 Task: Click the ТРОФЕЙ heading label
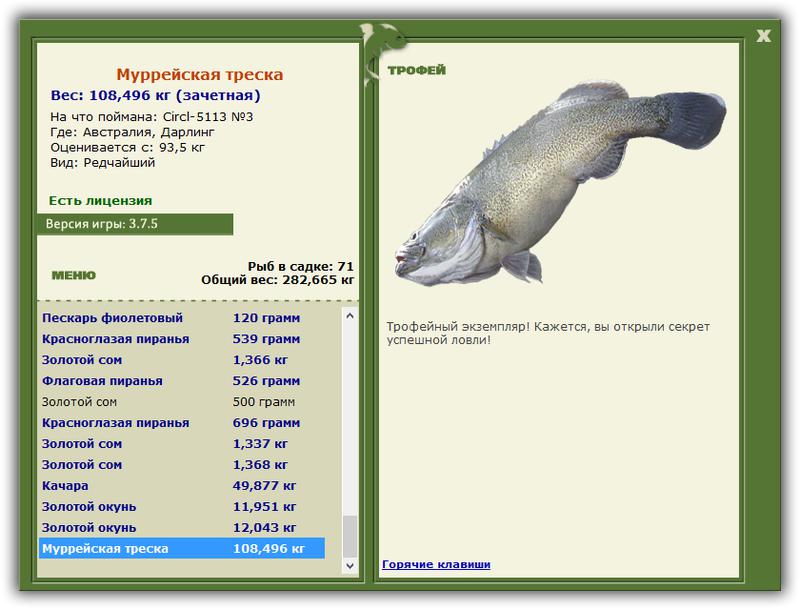[416, 70]
